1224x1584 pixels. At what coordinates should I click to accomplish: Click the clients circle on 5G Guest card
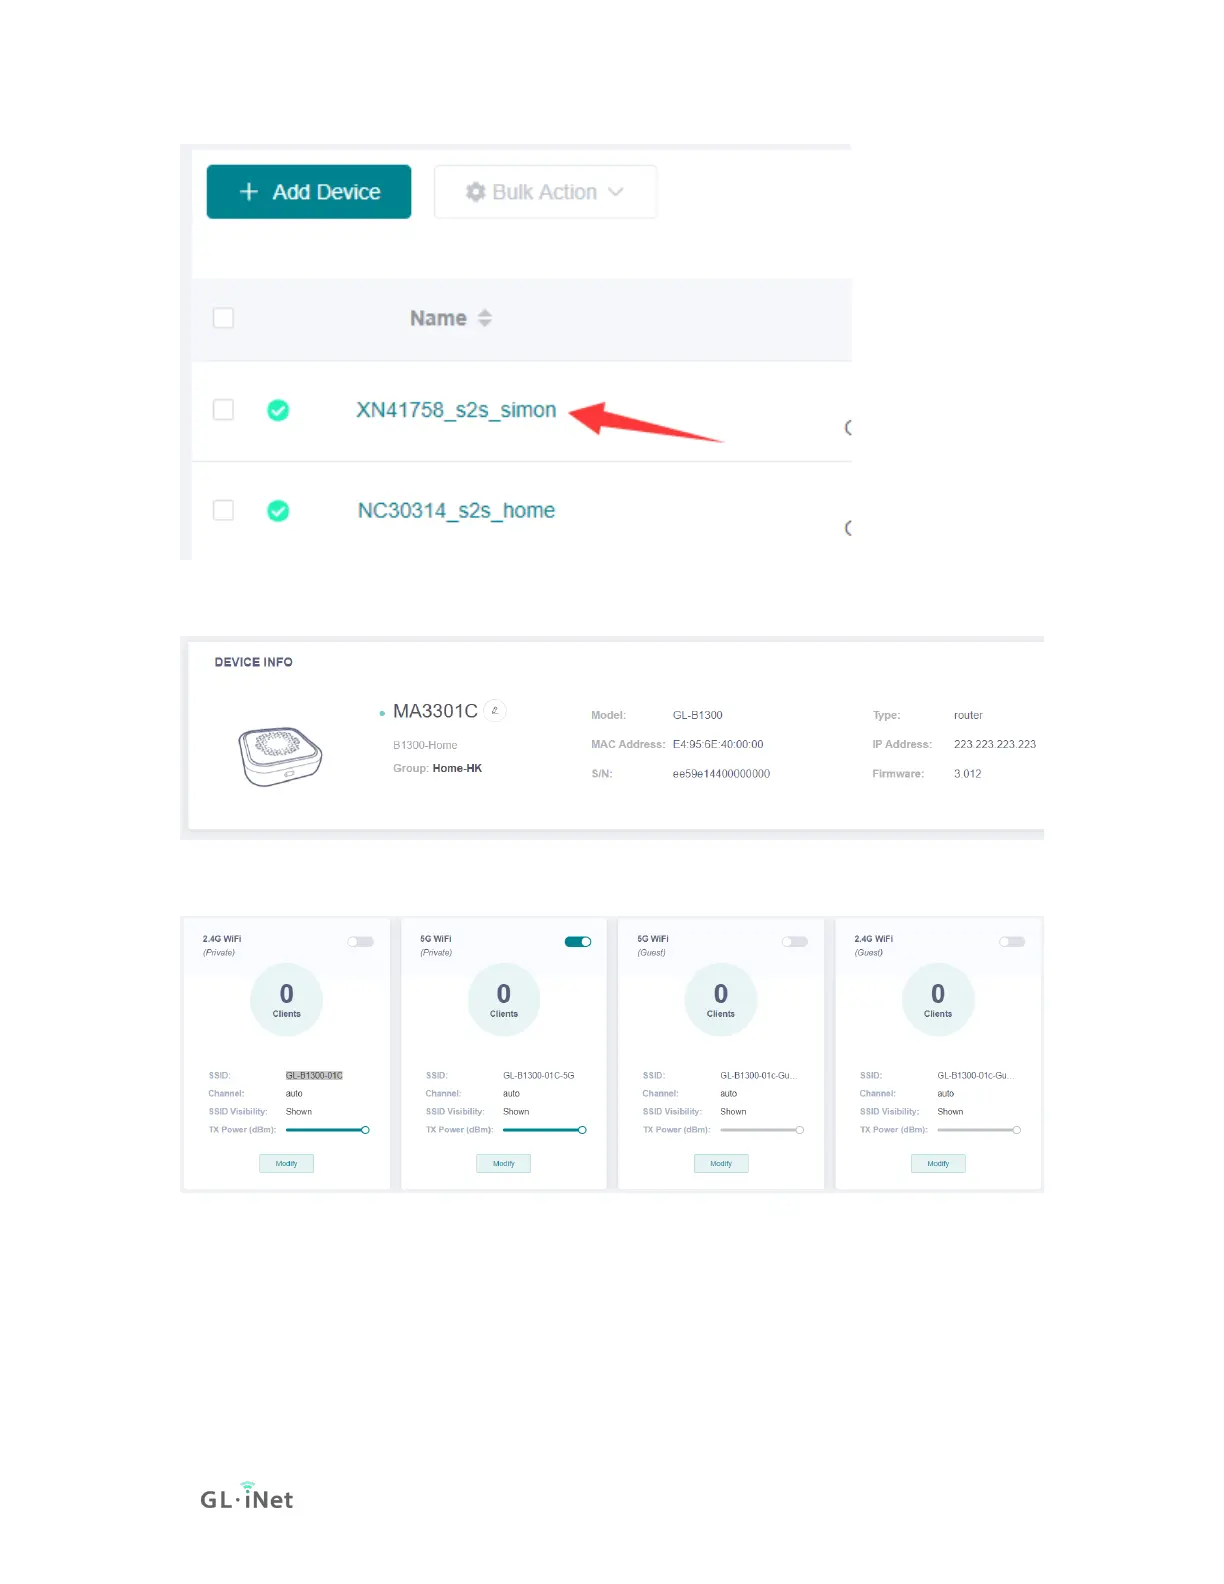point(721,1000)
